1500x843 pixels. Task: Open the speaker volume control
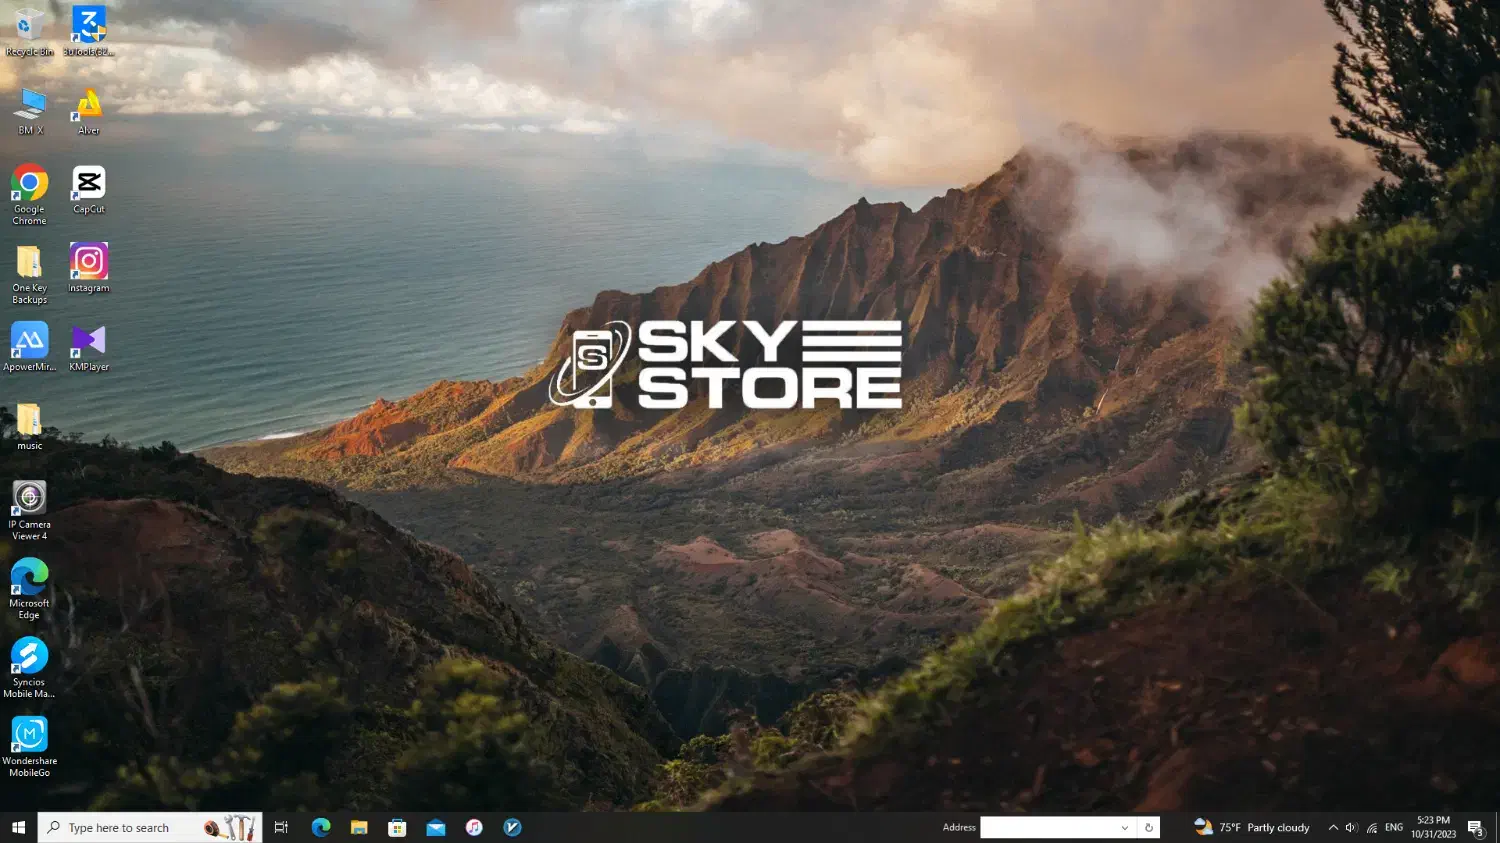1351,827
